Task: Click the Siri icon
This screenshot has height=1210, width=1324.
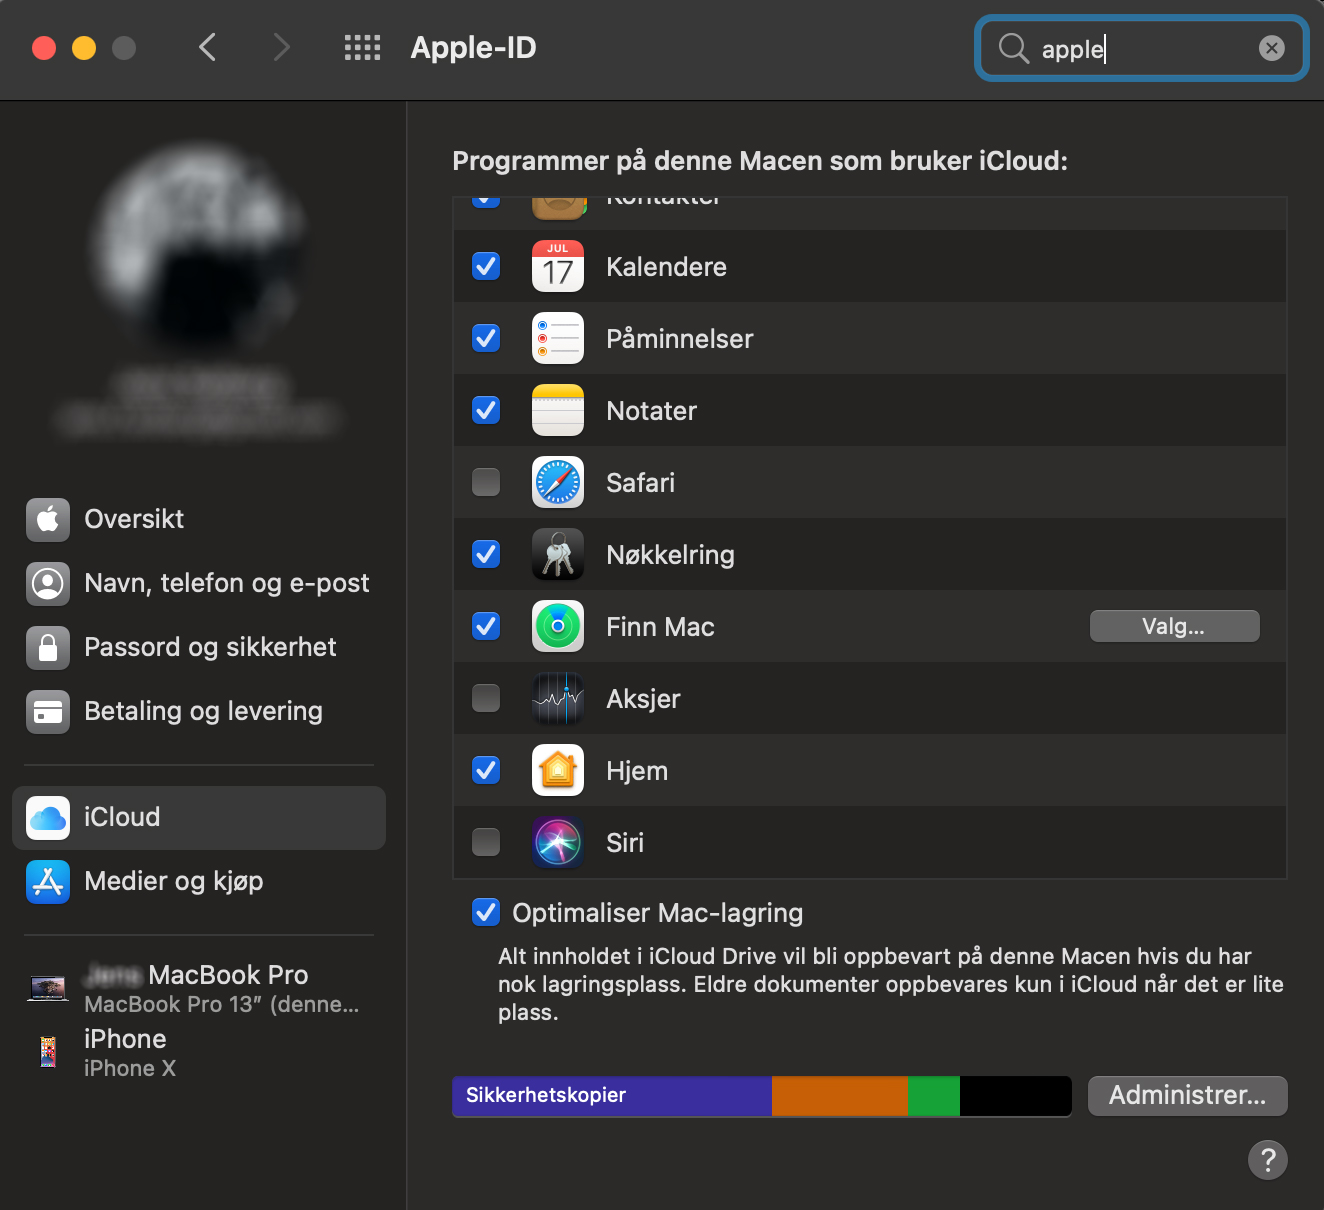Action: [x=558, y=842]
